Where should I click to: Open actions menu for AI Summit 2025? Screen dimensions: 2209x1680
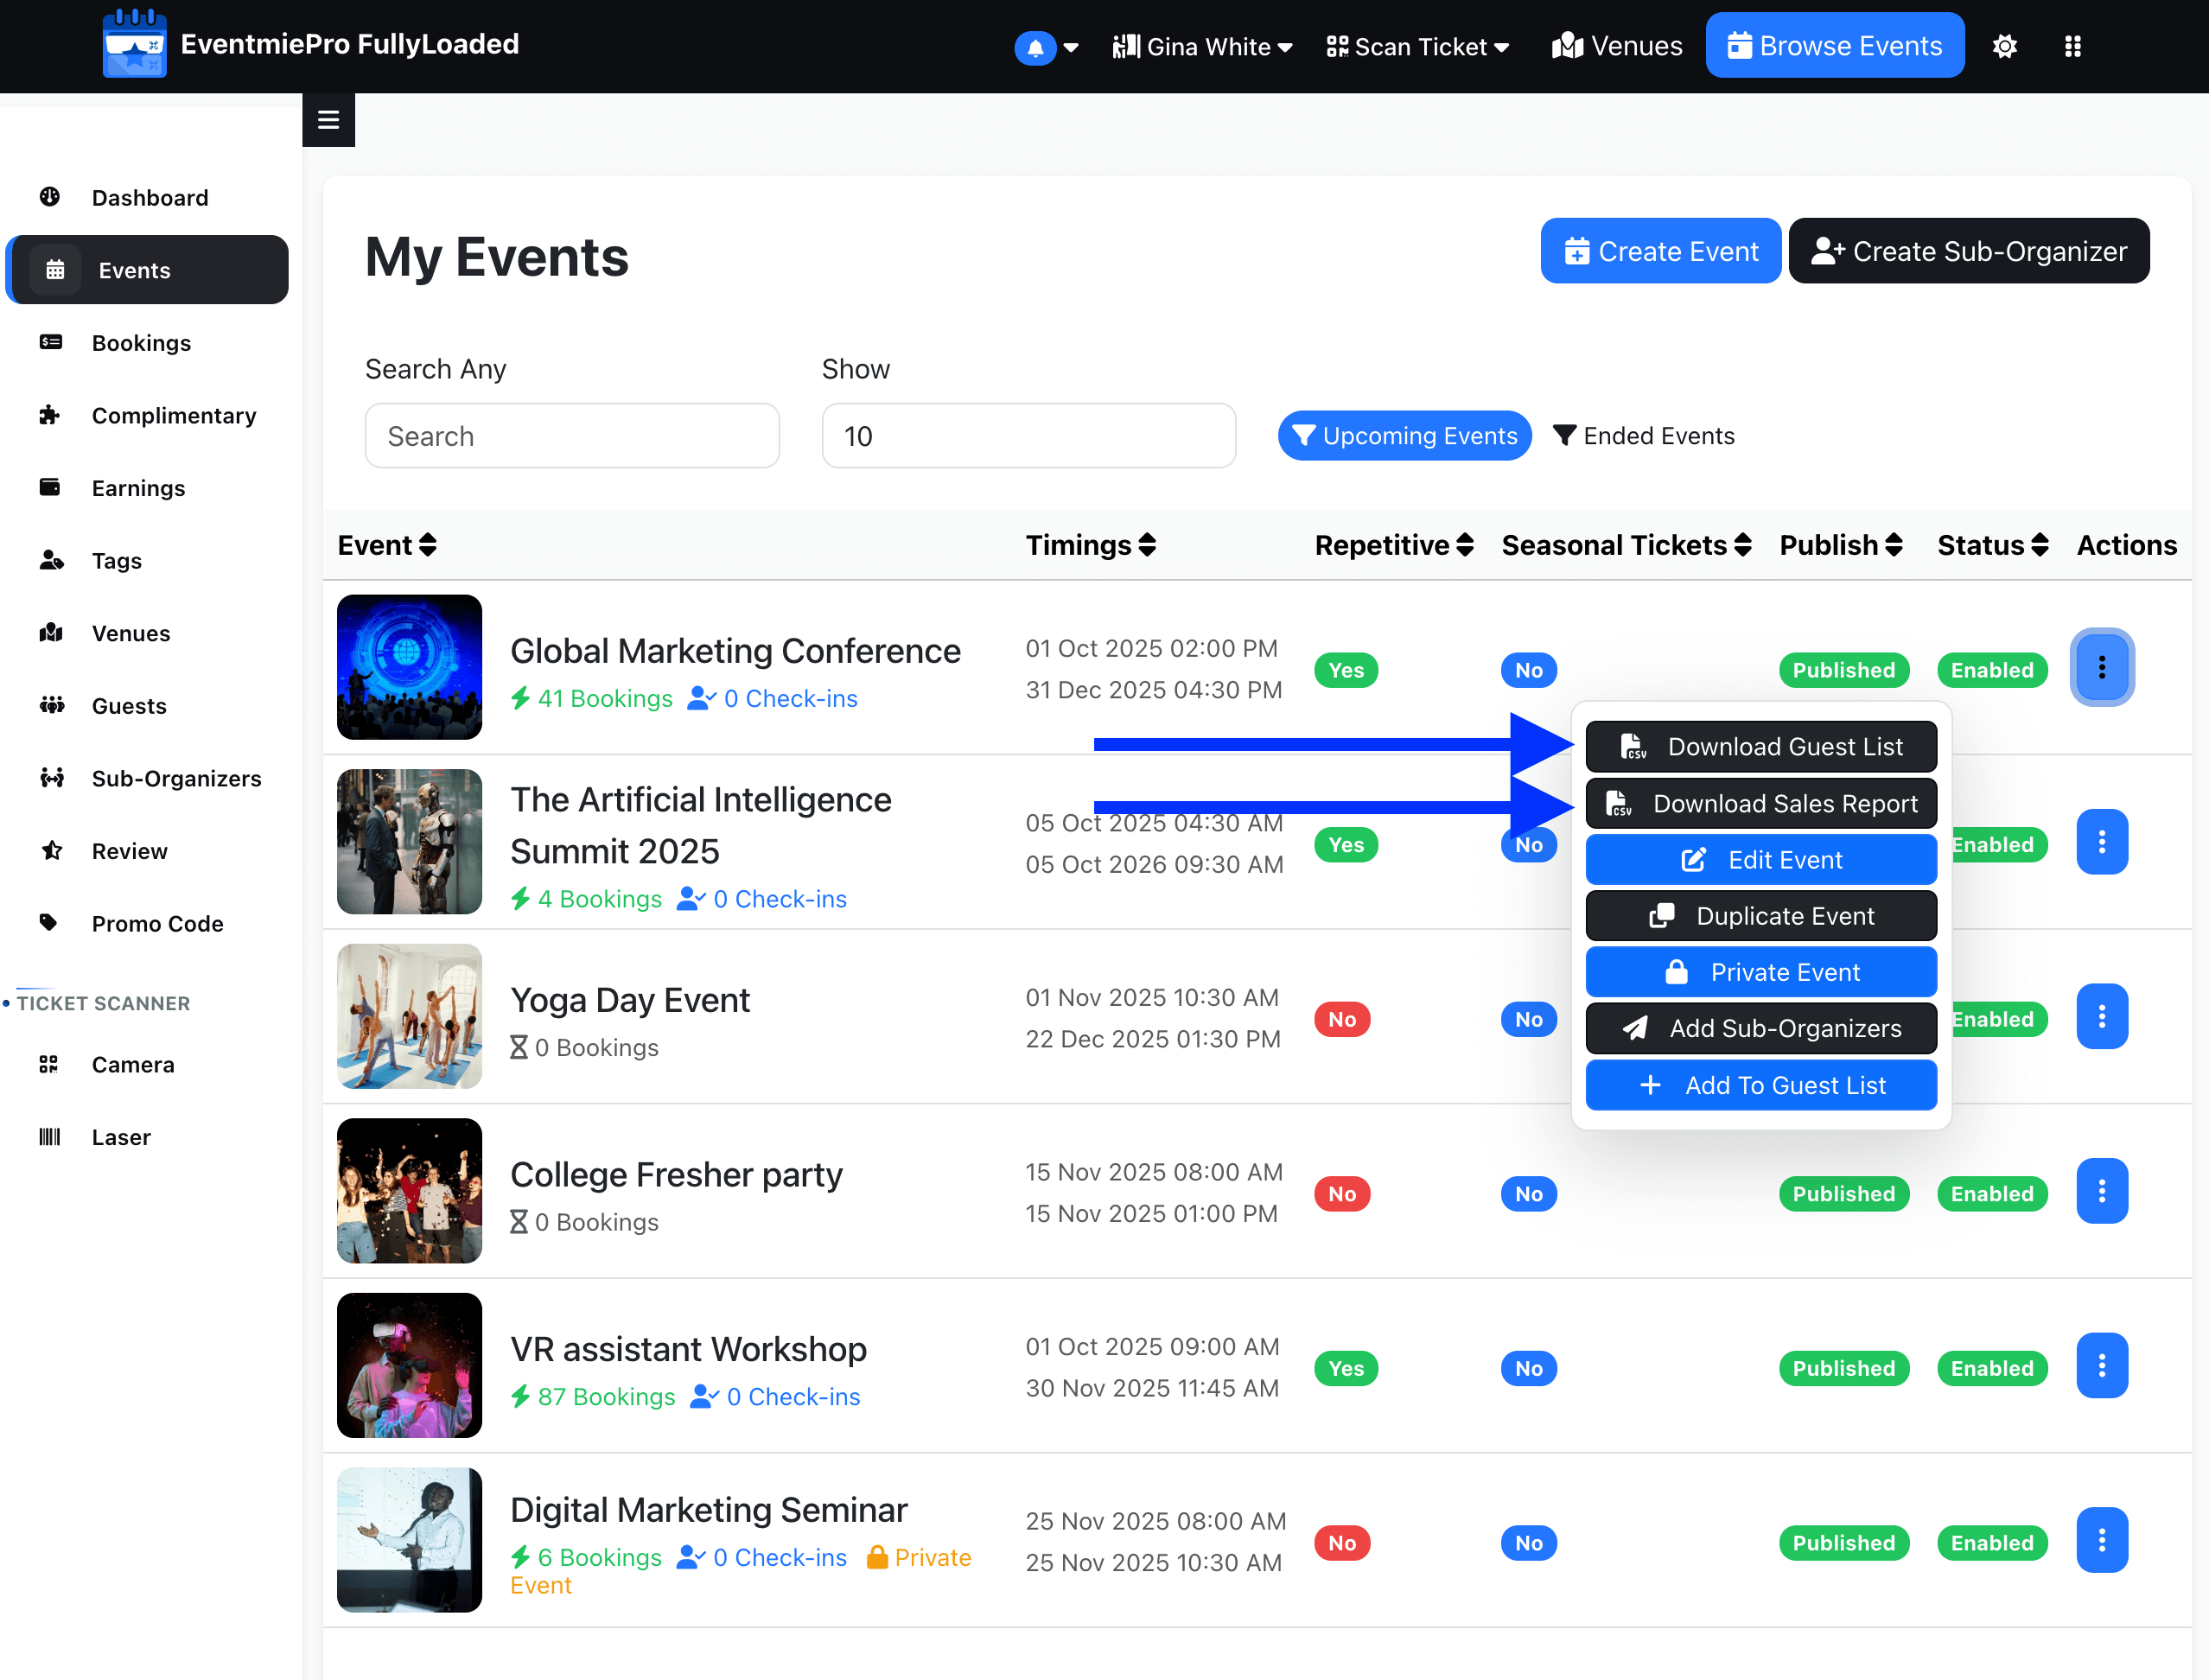(2101, 842)
